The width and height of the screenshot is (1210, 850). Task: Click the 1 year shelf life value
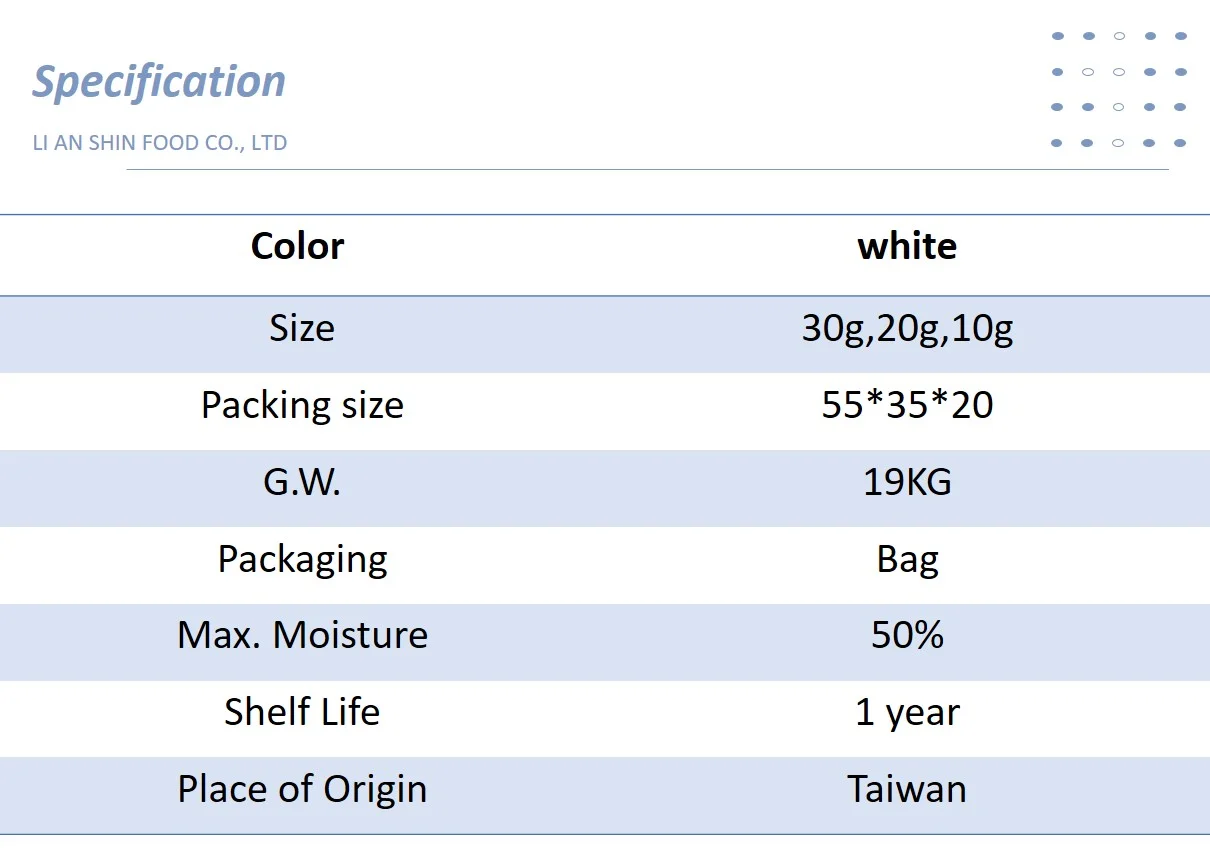click(907, 712)
